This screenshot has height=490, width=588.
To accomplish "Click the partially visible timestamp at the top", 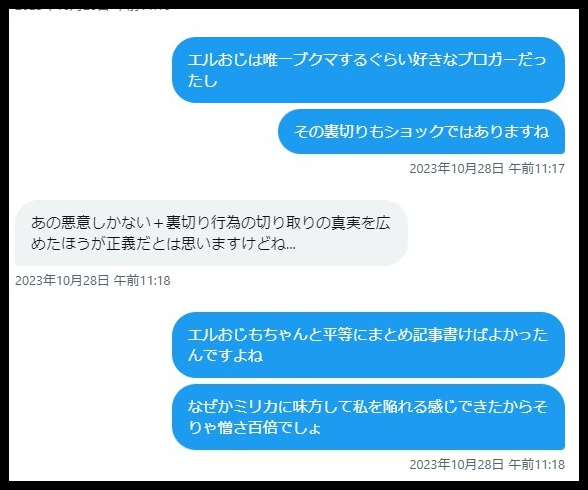I will pos(93,10).
